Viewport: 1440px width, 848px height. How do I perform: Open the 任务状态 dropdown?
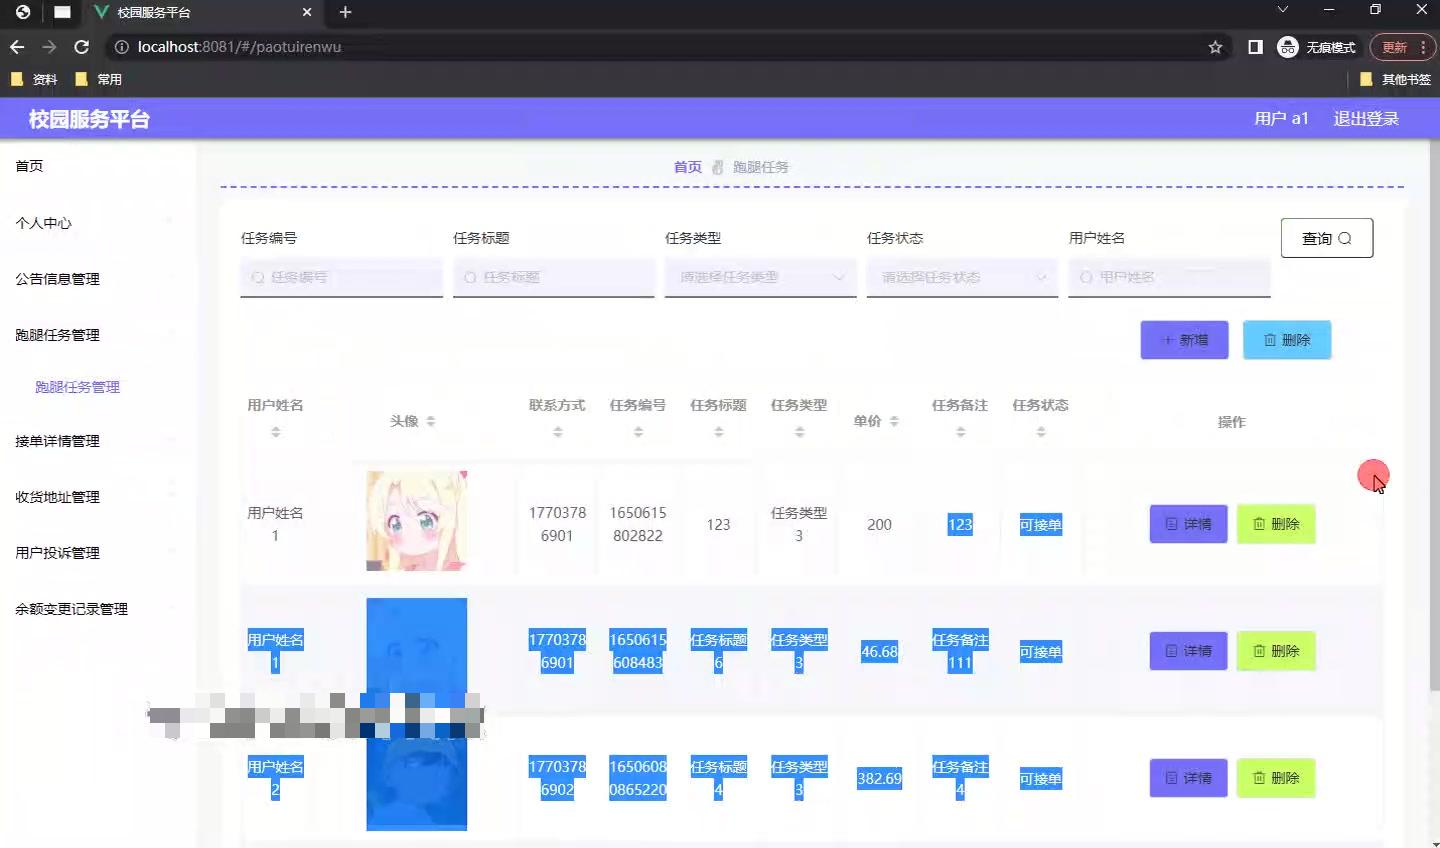(x=961, y=277)
